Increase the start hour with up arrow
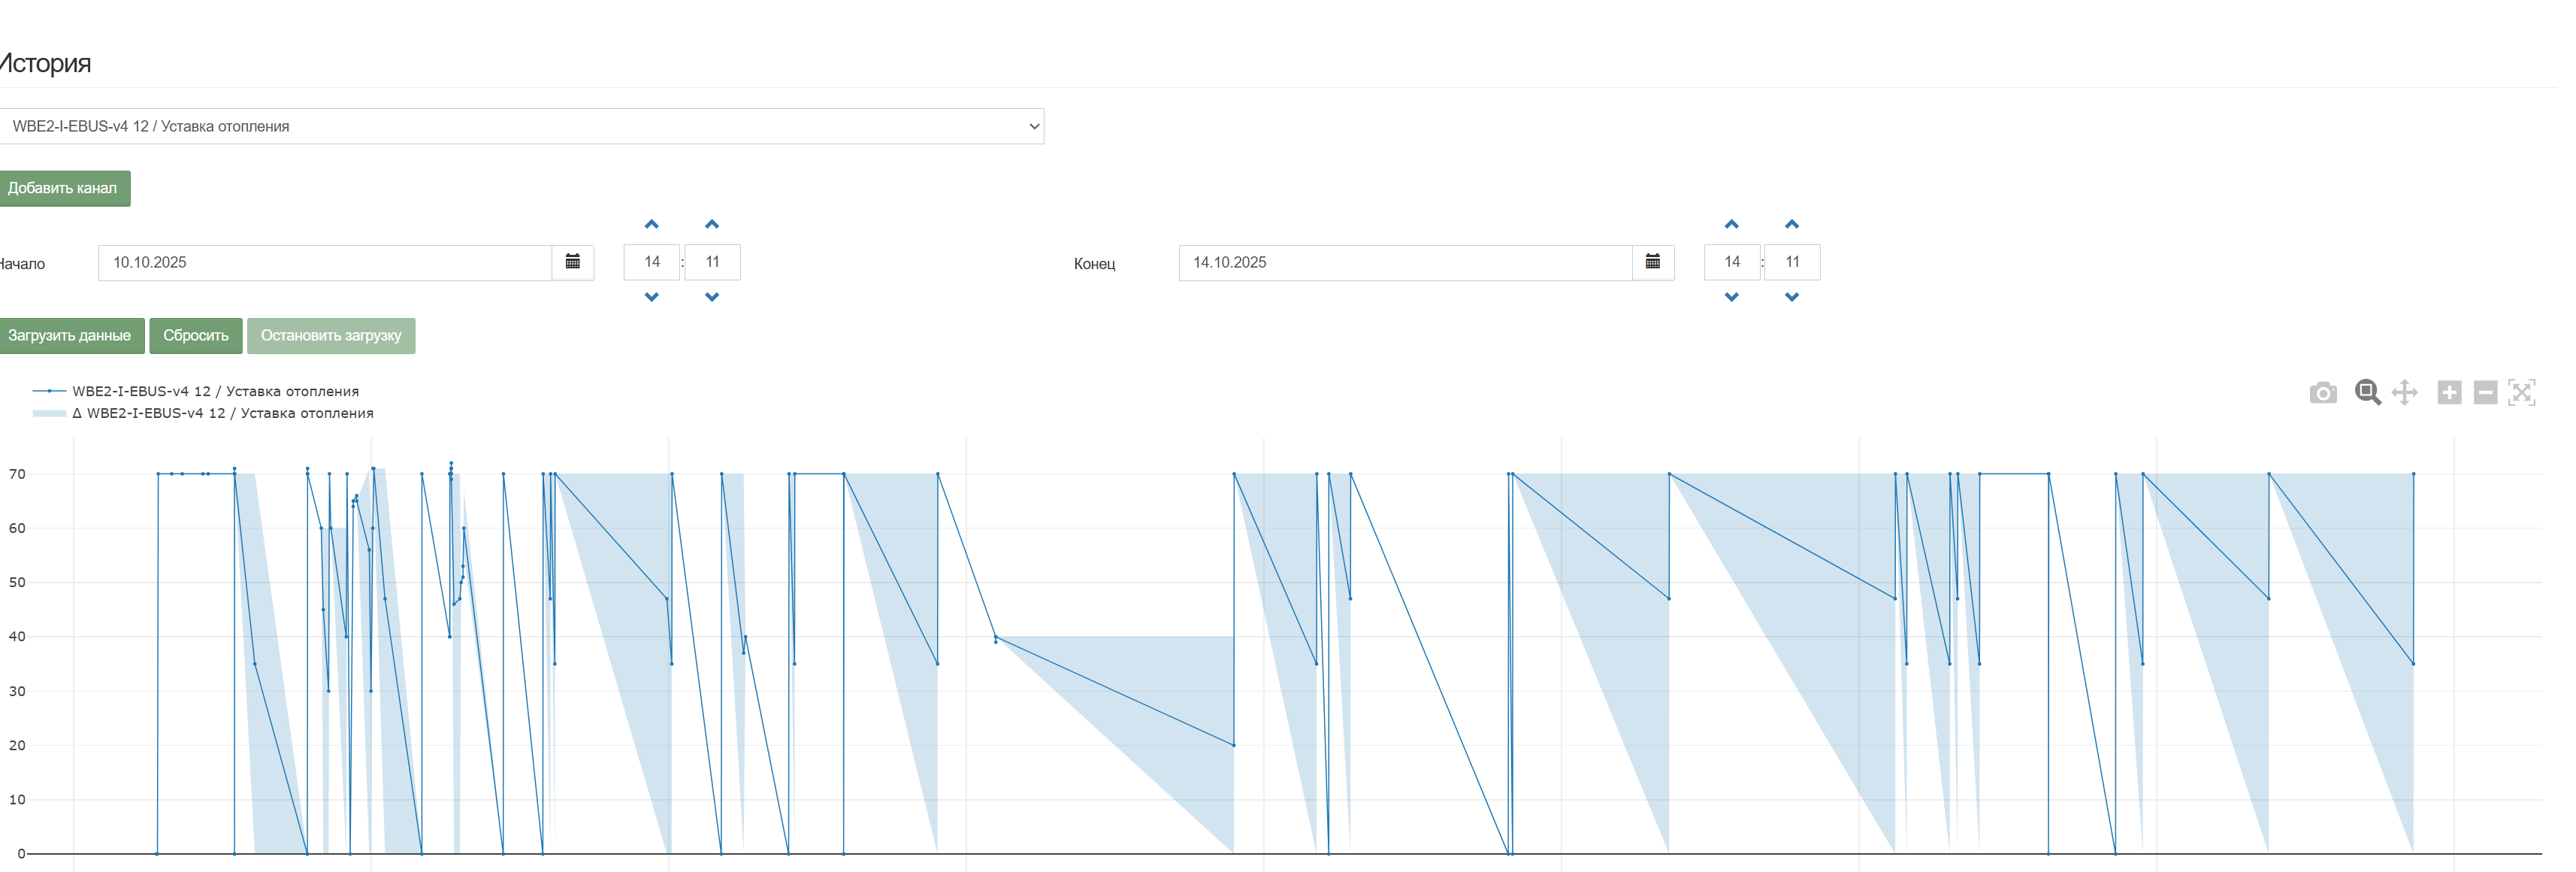The width and height of the screenshot is (2576, 872). 651,224
